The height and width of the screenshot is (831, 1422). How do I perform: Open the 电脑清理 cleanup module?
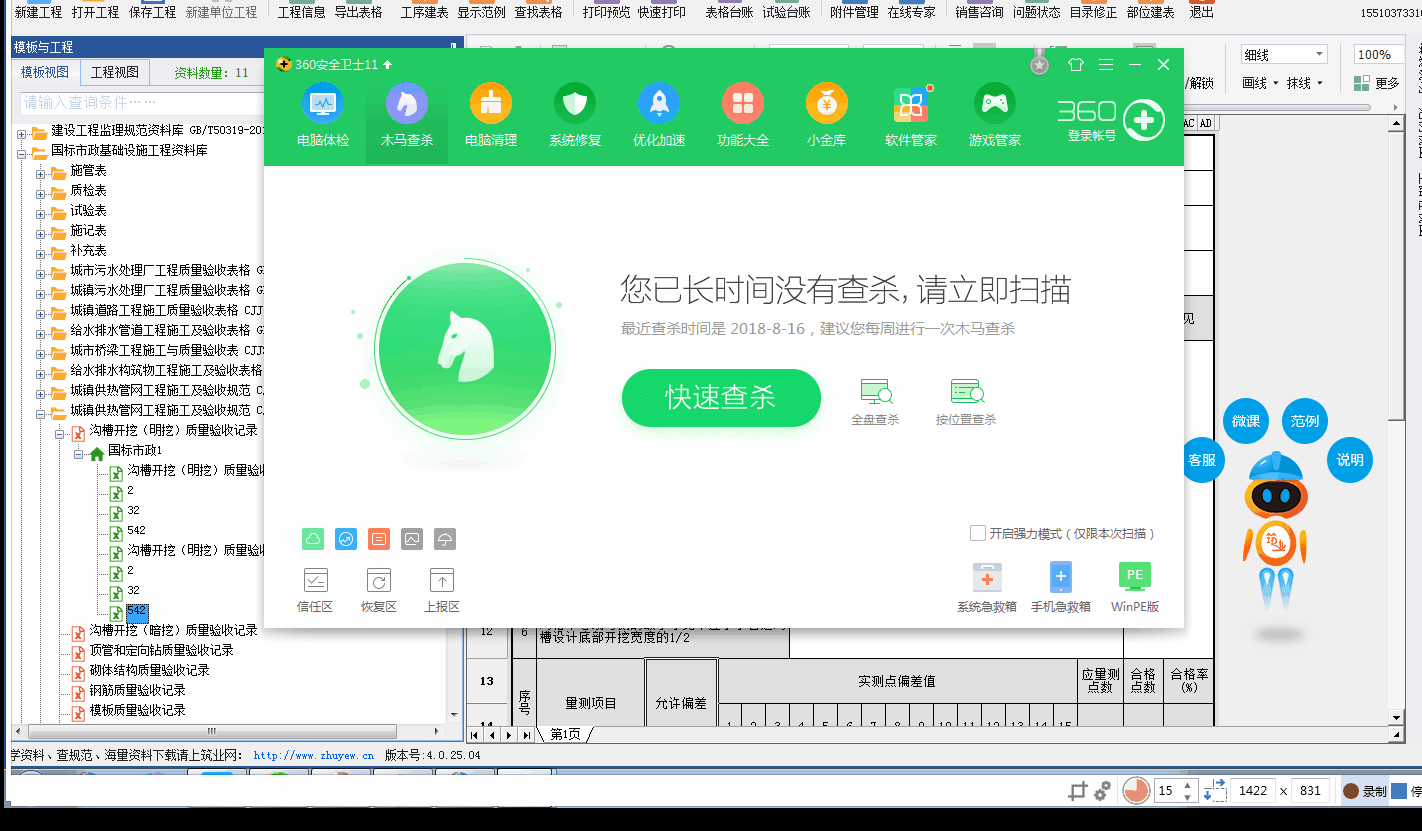[491, 115]
